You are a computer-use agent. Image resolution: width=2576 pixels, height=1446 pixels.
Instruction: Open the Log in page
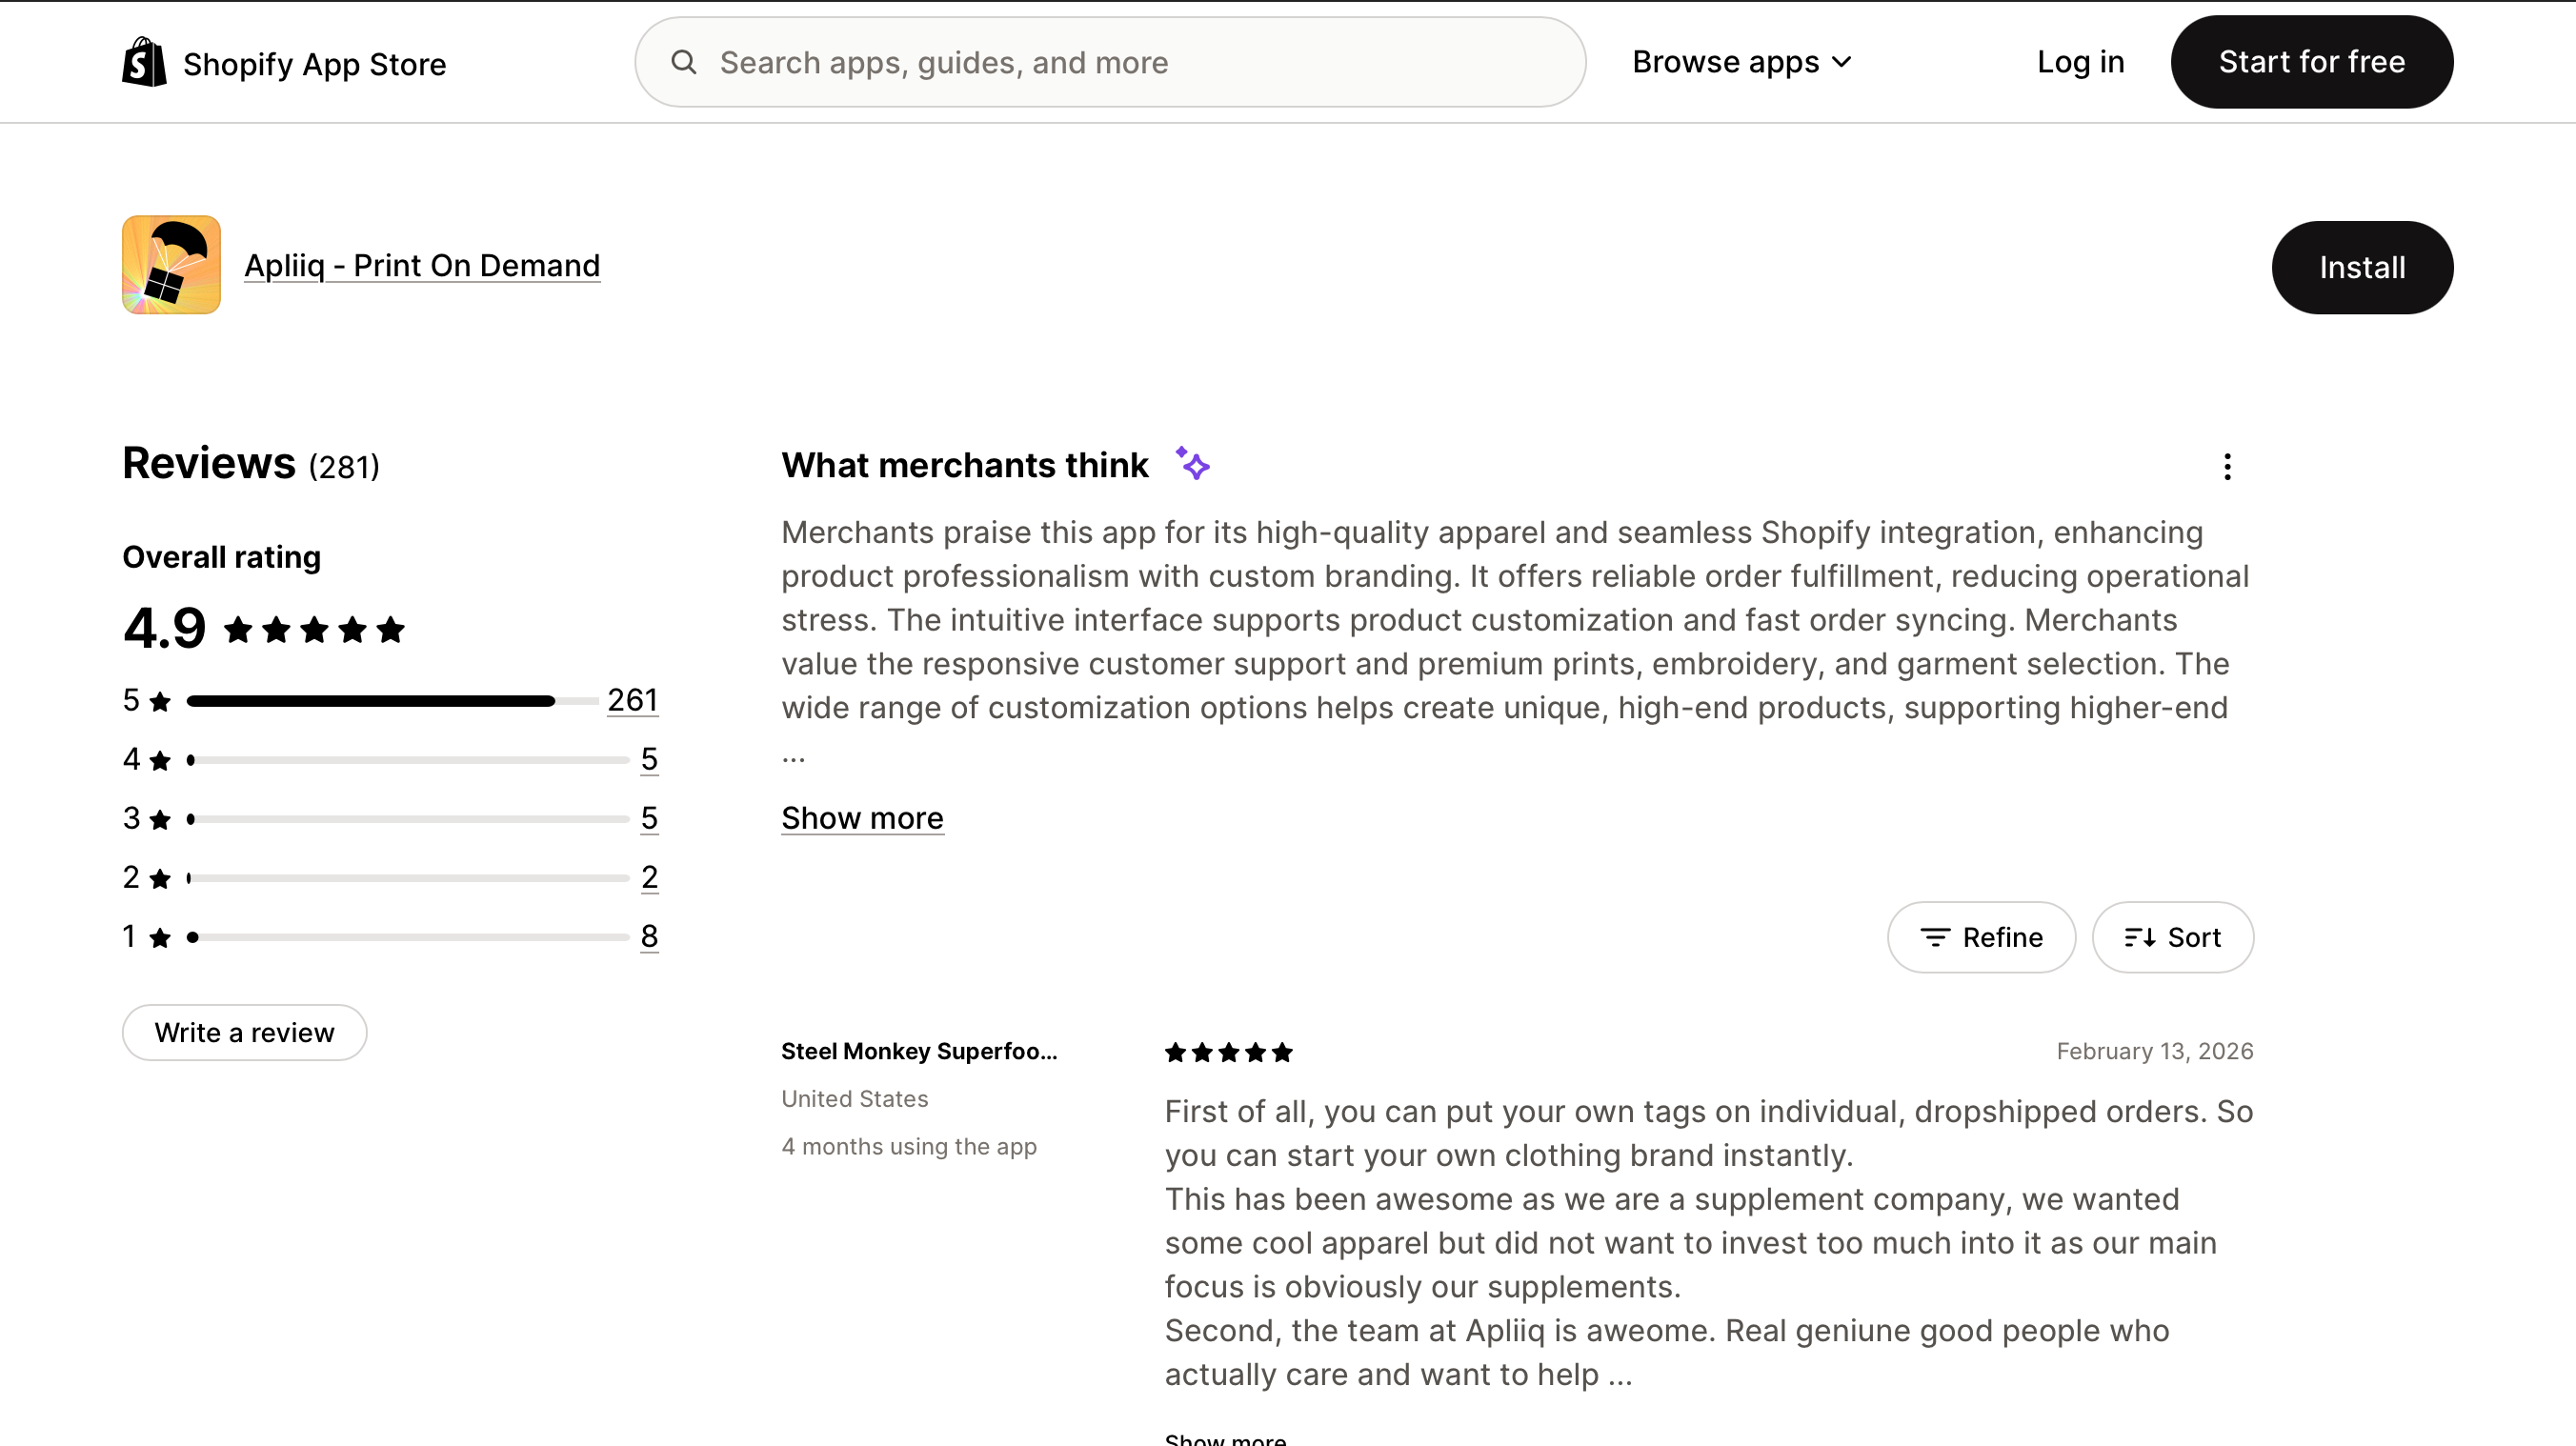coord(2080,62)
